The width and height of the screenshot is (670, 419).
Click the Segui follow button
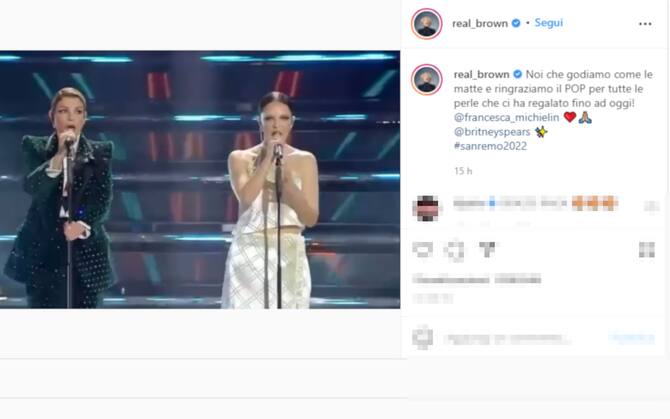click(x=549, y=22)
